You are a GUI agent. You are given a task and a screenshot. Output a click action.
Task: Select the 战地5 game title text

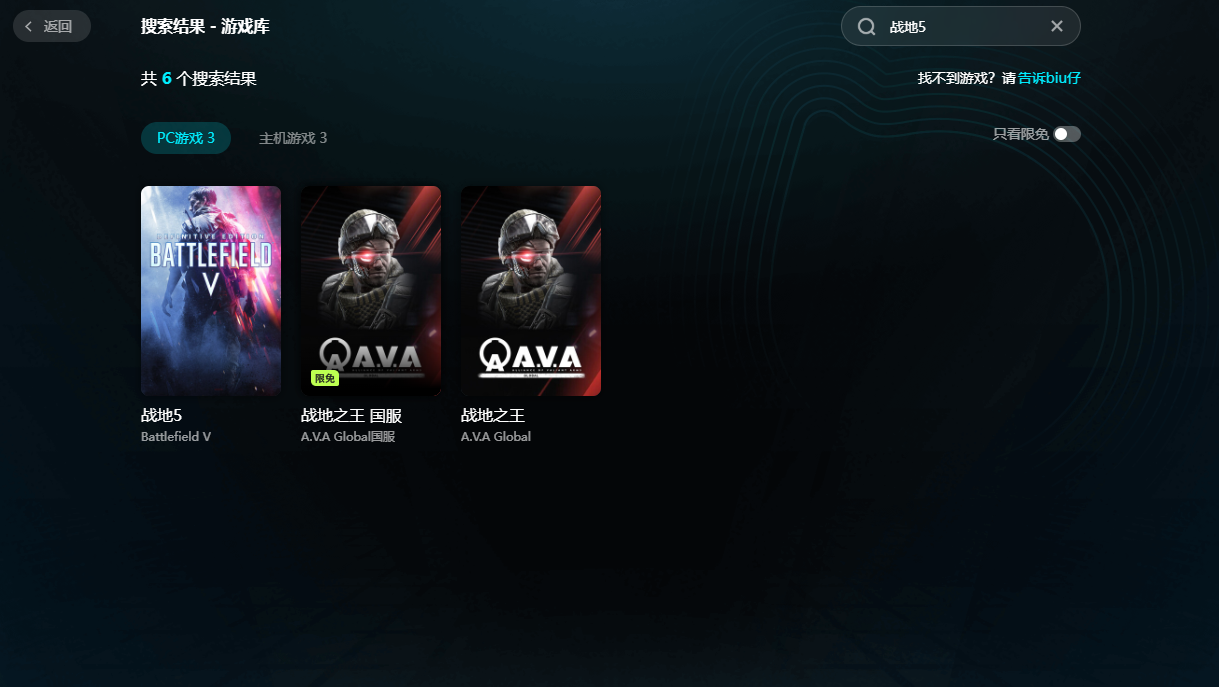[x=161, y=415]
